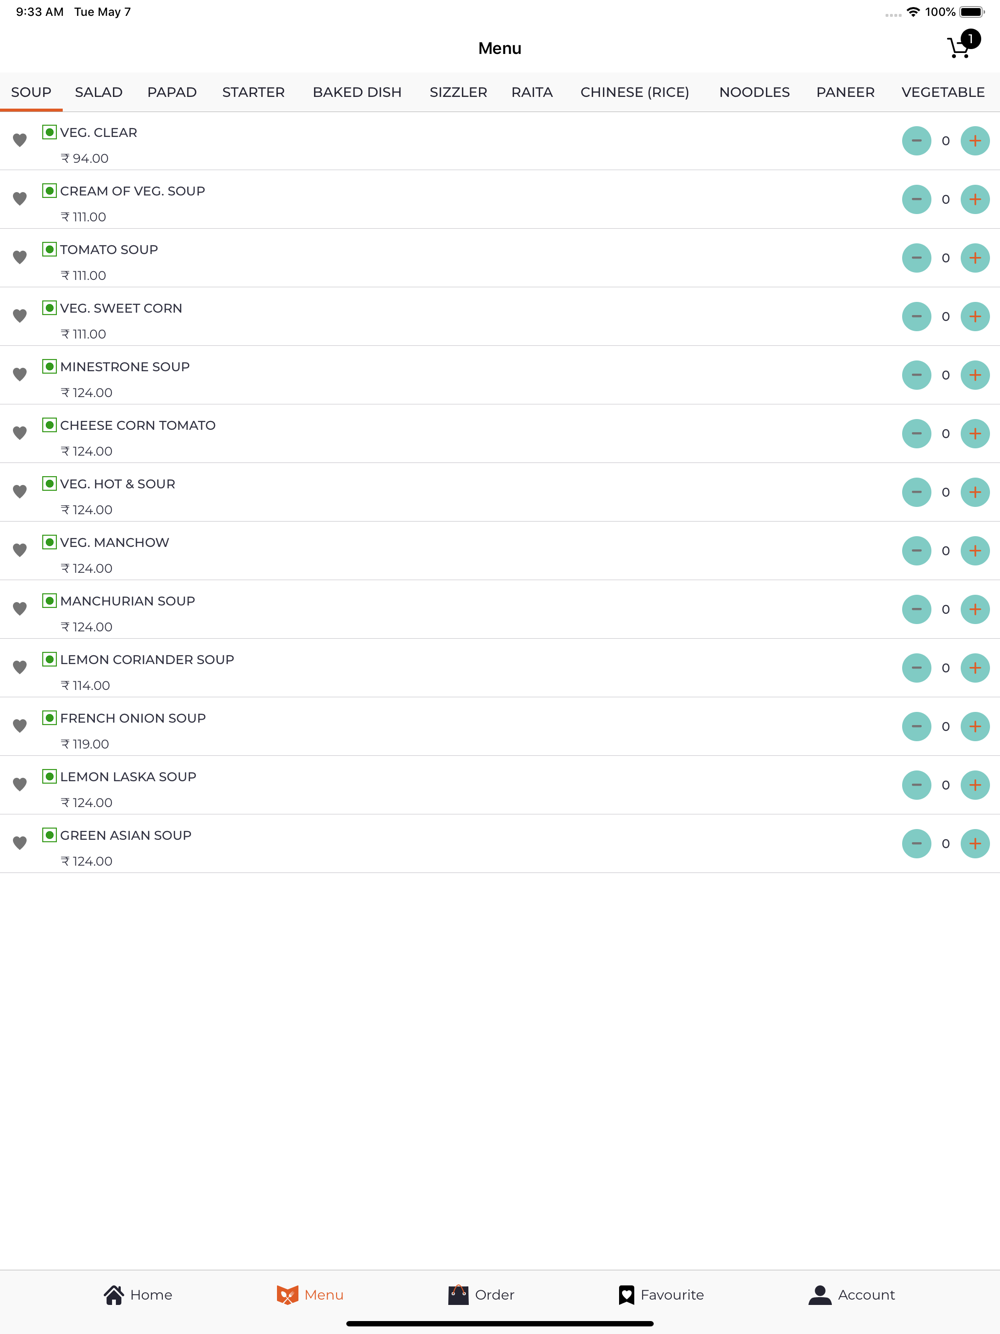Open the SIZZLER category tab
Image resolution: width=1000 pixels, height=1334 pixels.
pyautogui.click(x=458, y=92)
